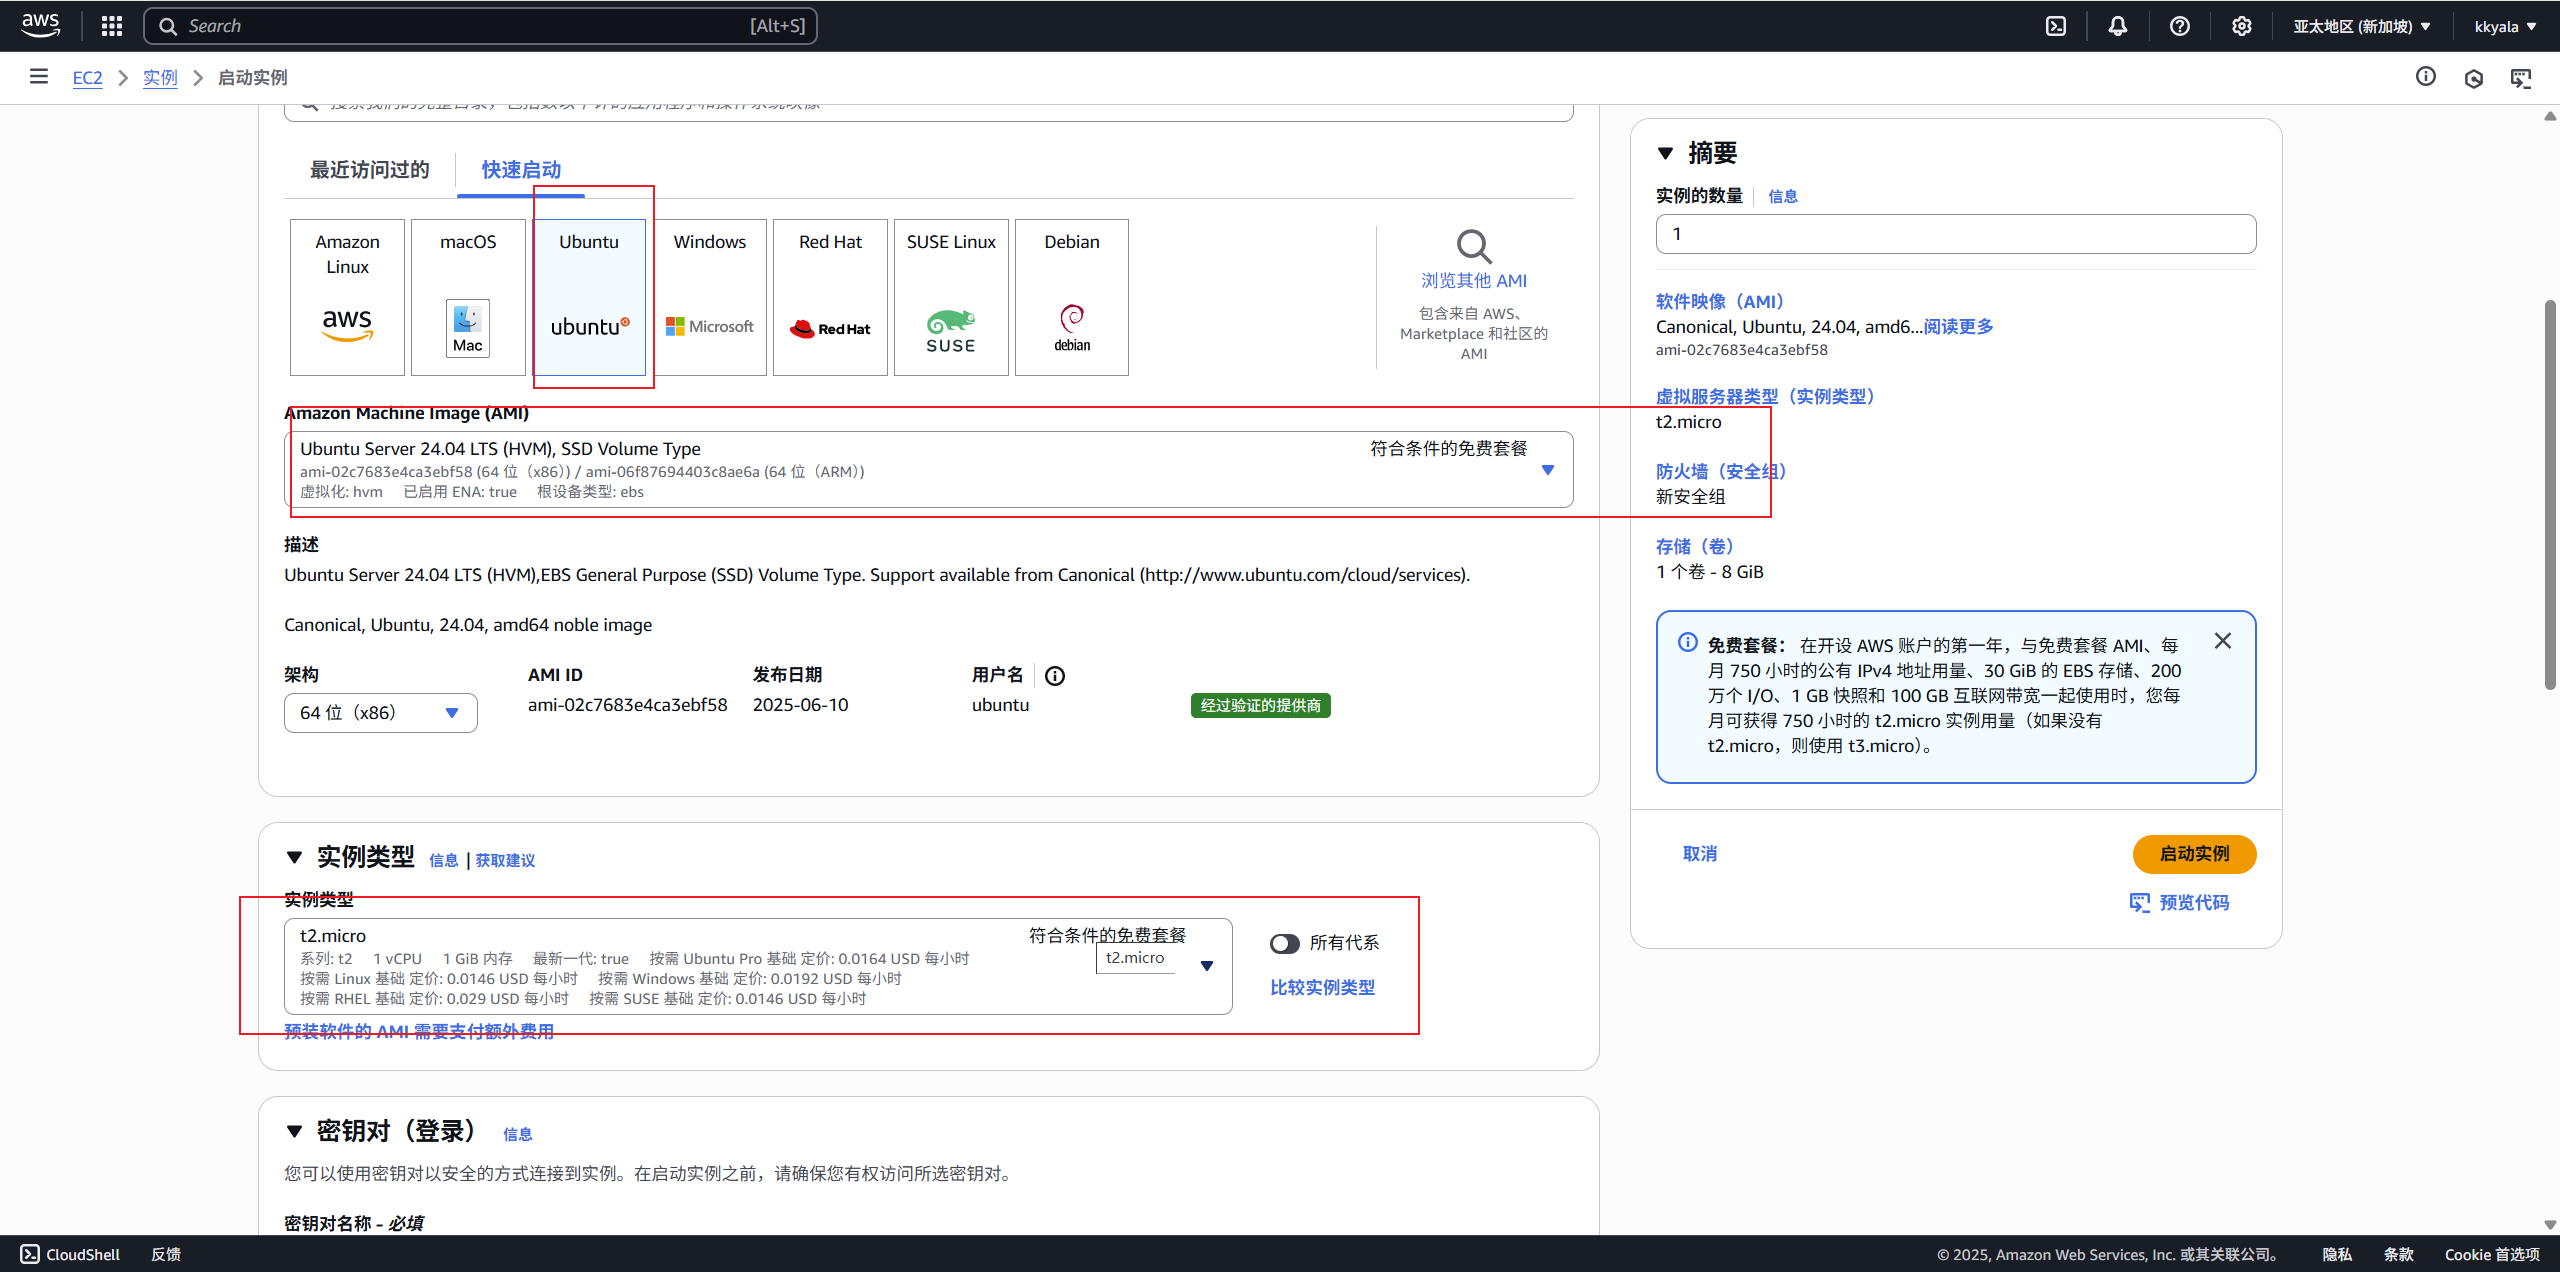This screenshot has height=1272, width=2560.
Task: Open 比较实例类型 link
Action: [x=1322, y=988]
